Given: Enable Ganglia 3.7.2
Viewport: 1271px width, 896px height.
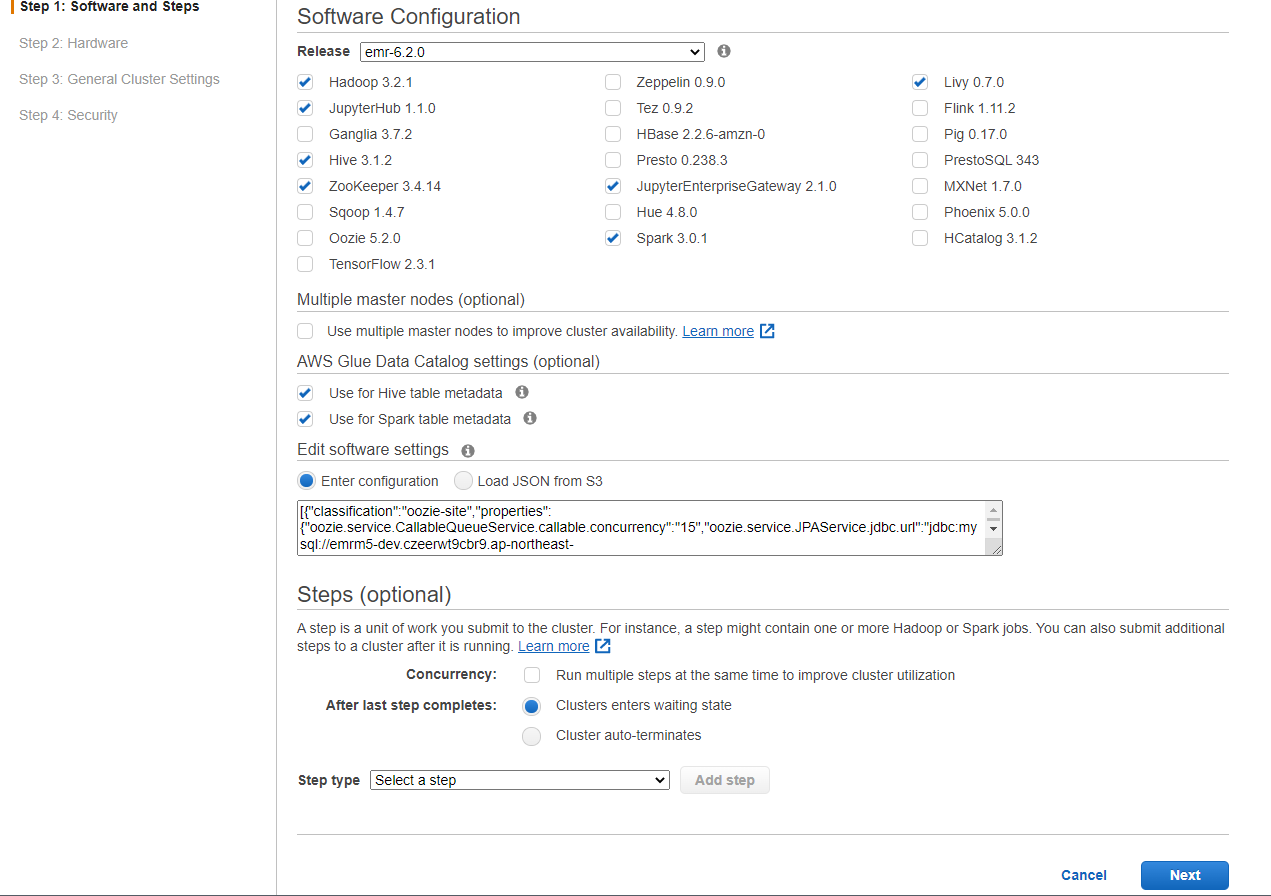Looking at the screenshot, I should pos(305,134).
